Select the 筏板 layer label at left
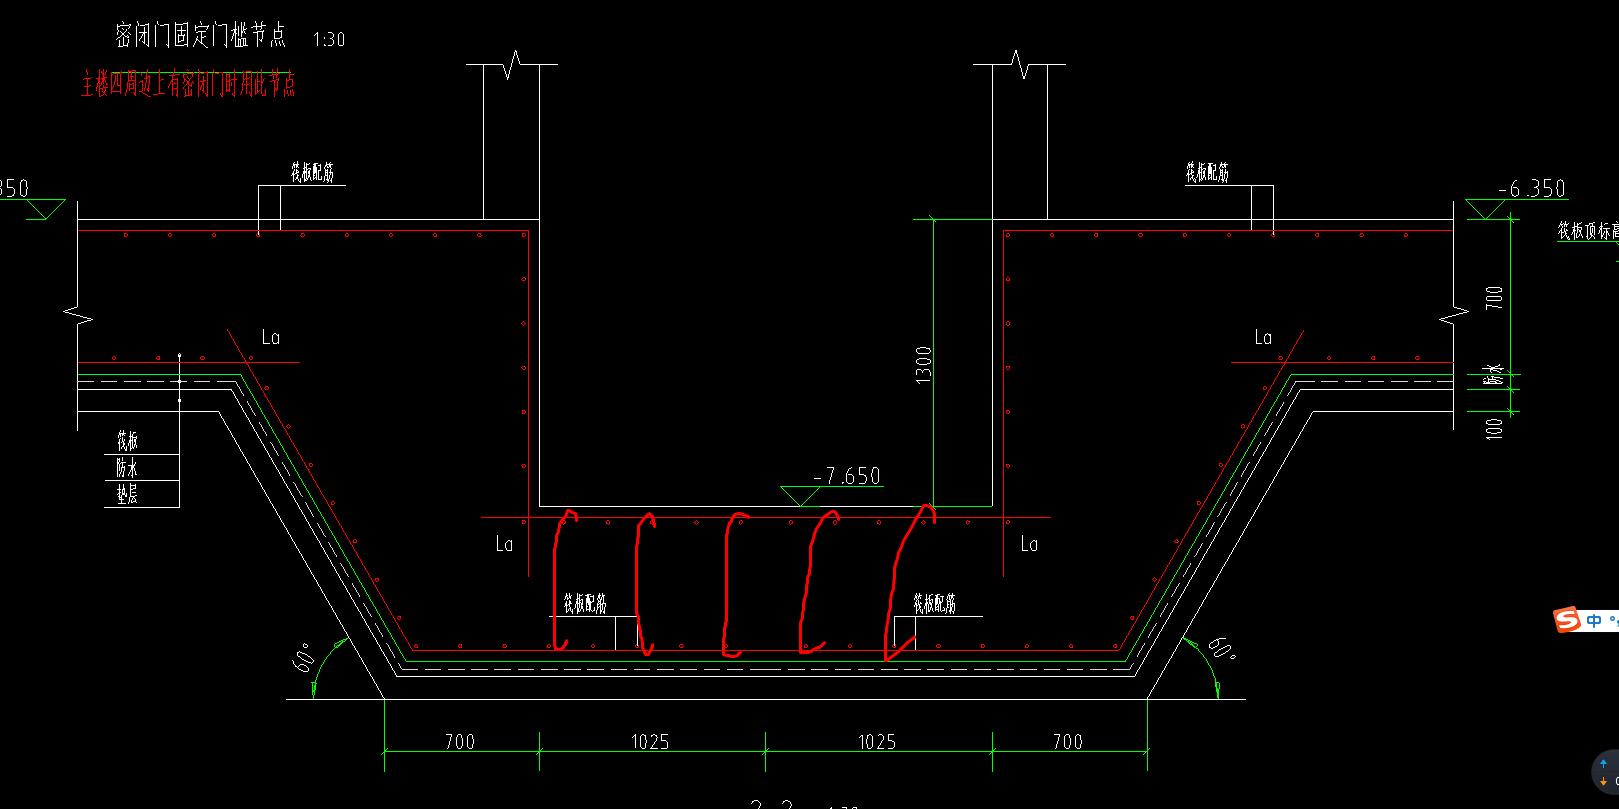The height and width of the screenshot is (809, 1619). [x=127, y=441]
